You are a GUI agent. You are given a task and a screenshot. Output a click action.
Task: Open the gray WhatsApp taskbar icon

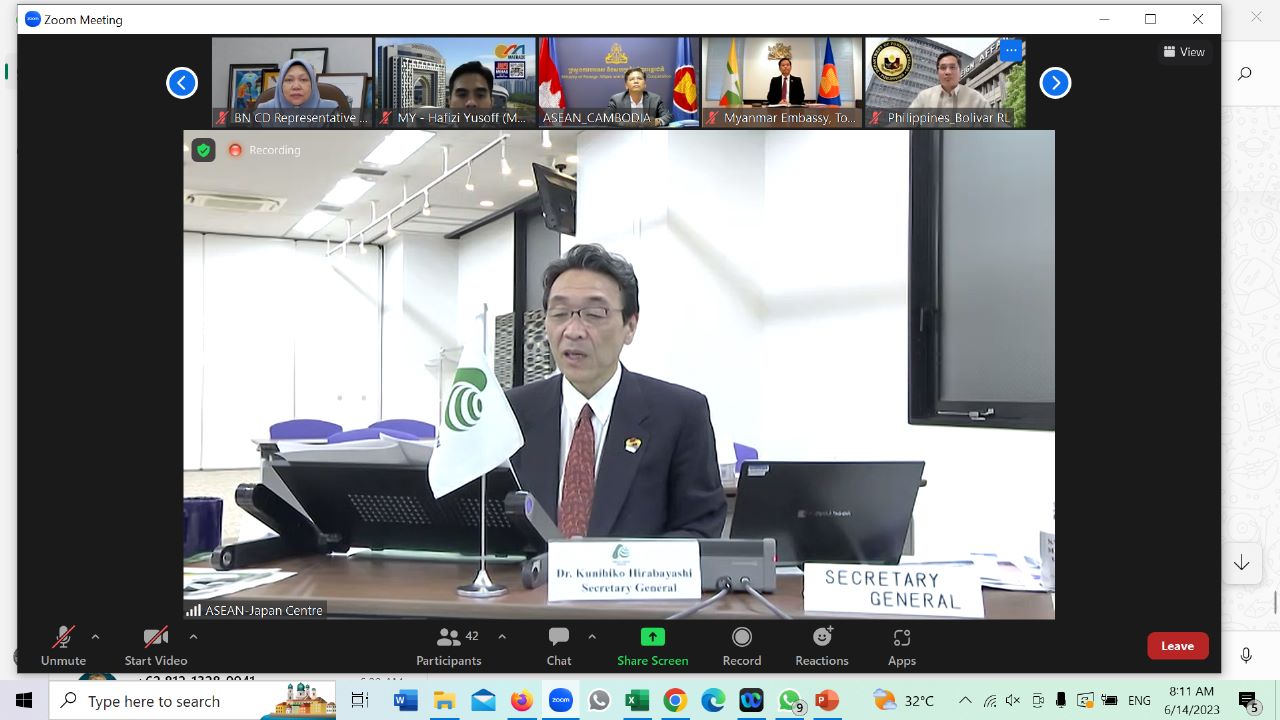tap(599, 700)
